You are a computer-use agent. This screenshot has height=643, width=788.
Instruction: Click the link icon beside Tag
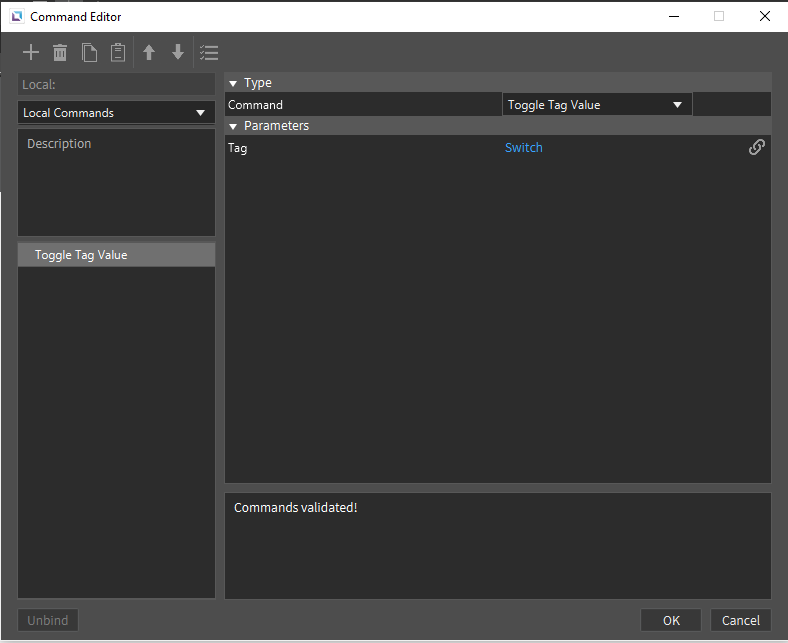pos(757,147)
